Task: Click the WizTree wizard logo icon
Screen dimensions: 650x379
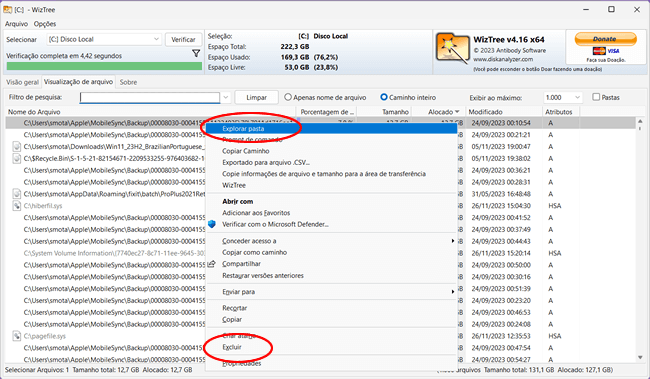Action: click(452, 49)
